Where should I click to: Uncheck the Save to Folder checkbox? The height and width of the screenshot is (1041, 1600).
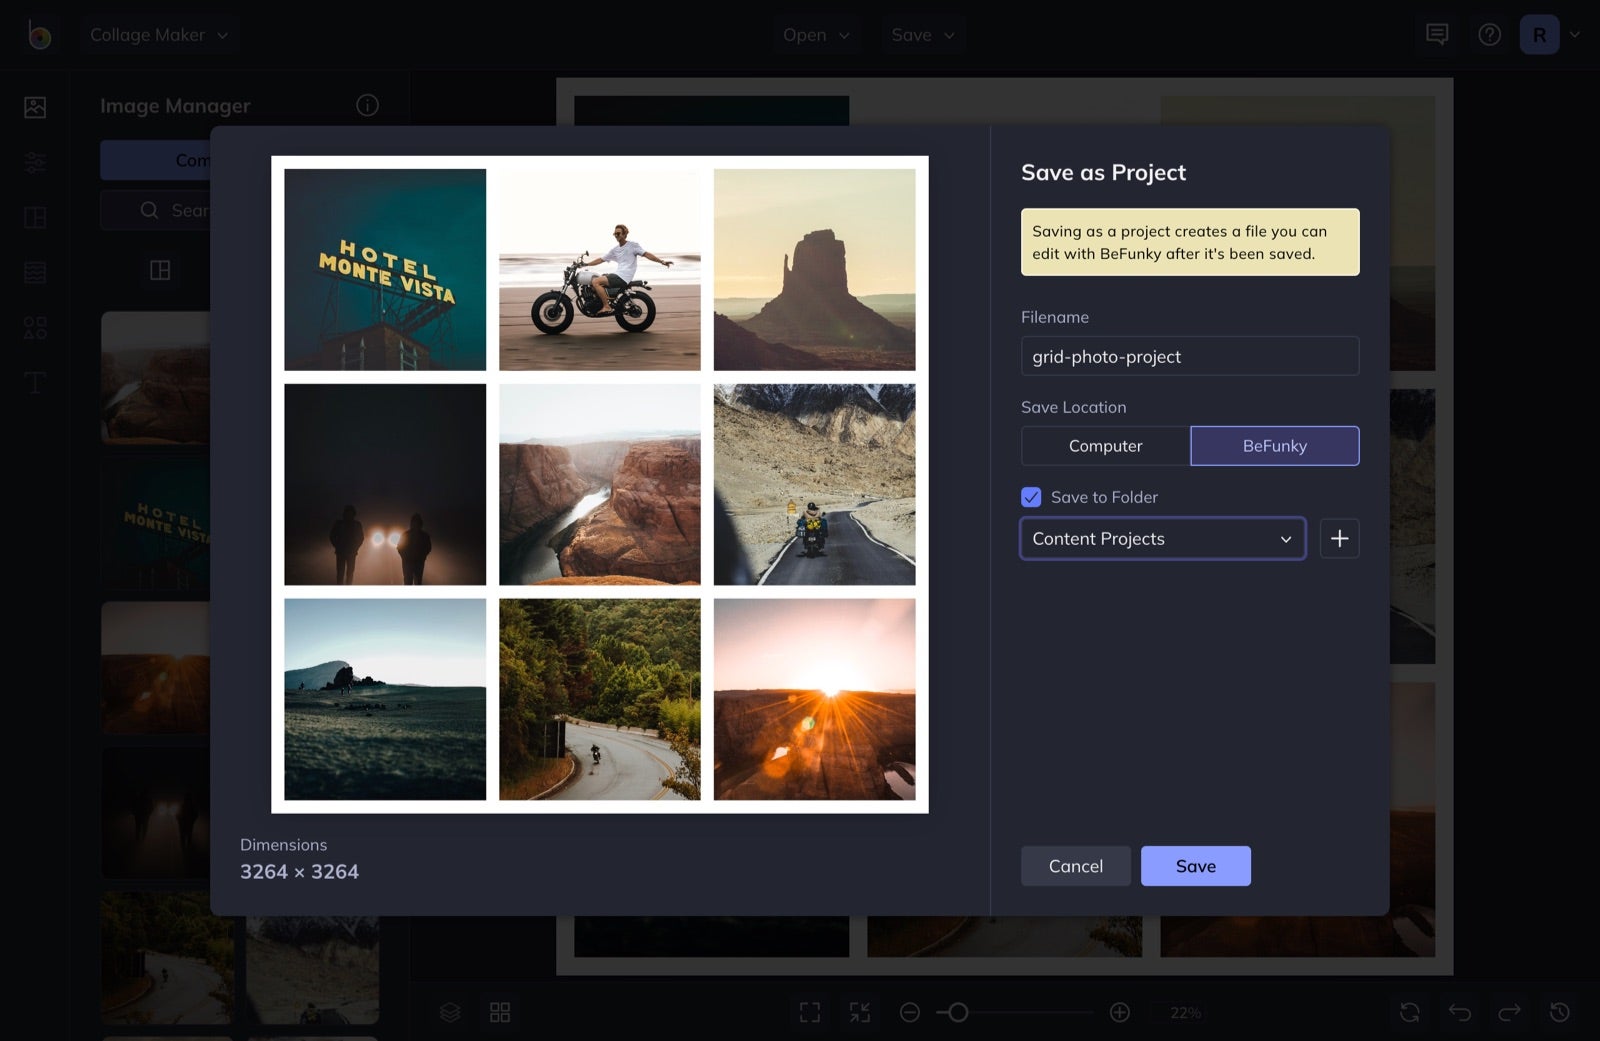[x=1031, y=496]
